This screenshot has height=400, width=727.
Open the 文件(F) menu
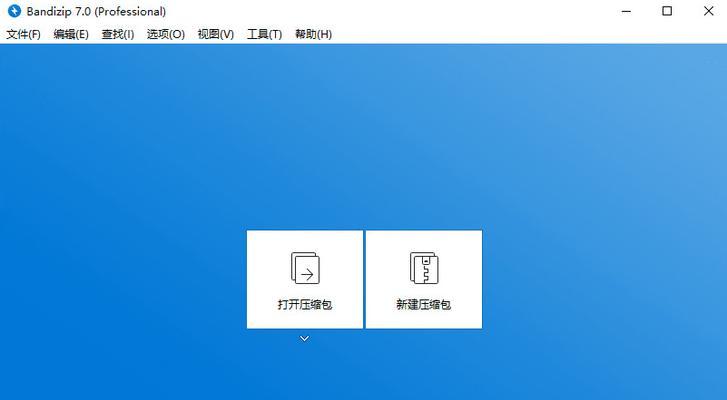pos(23,34)
